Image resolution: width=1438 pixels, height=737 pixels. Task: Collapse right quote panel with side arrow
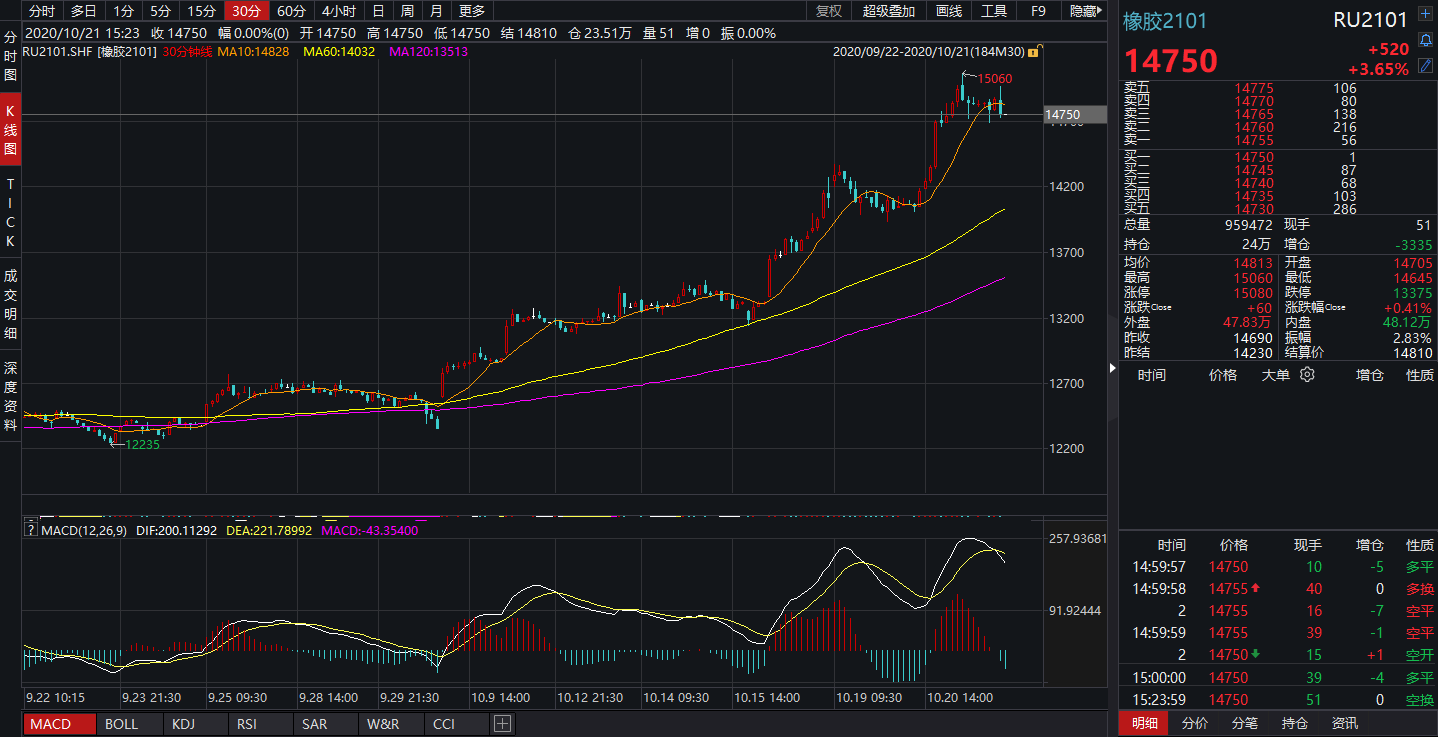(1113, 368)
